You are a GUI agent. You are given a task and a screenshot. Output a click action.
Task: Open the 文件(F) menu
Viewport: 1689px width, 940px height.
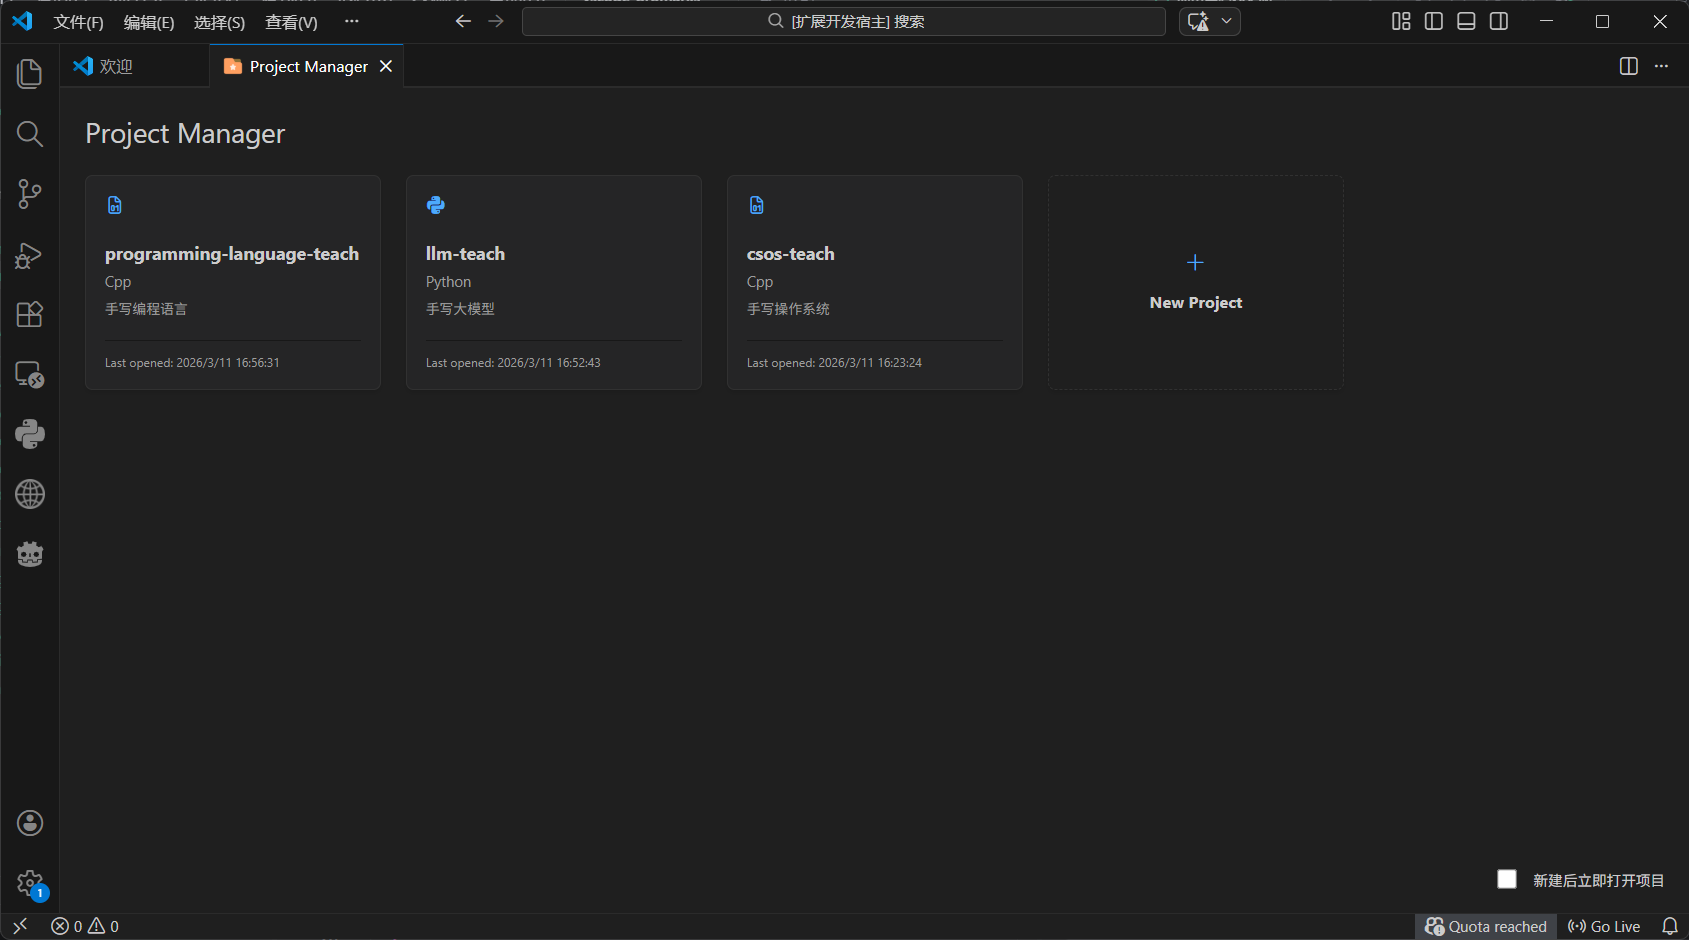click(x=78, y=22)
